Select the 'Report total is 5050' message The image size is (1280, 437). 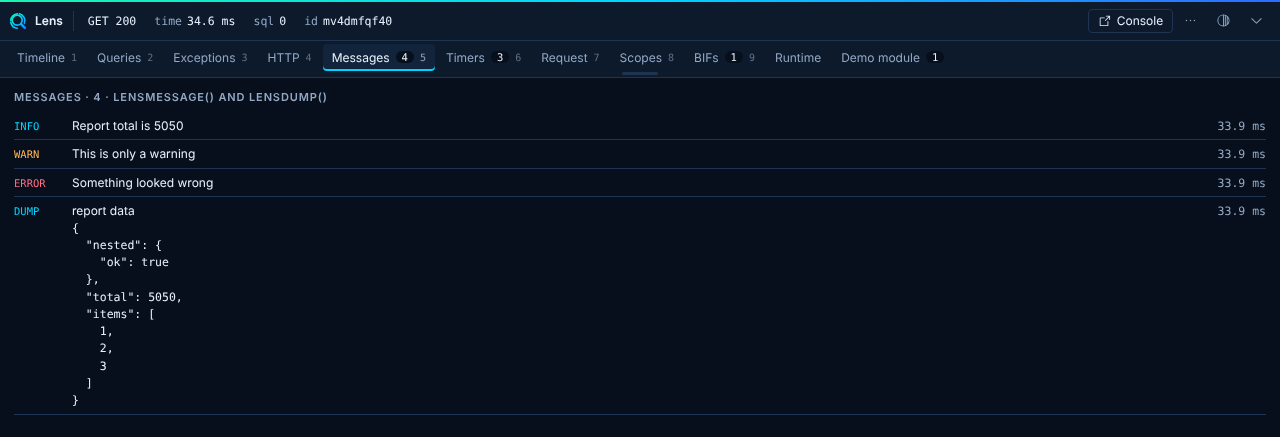[x=128, y=126]
